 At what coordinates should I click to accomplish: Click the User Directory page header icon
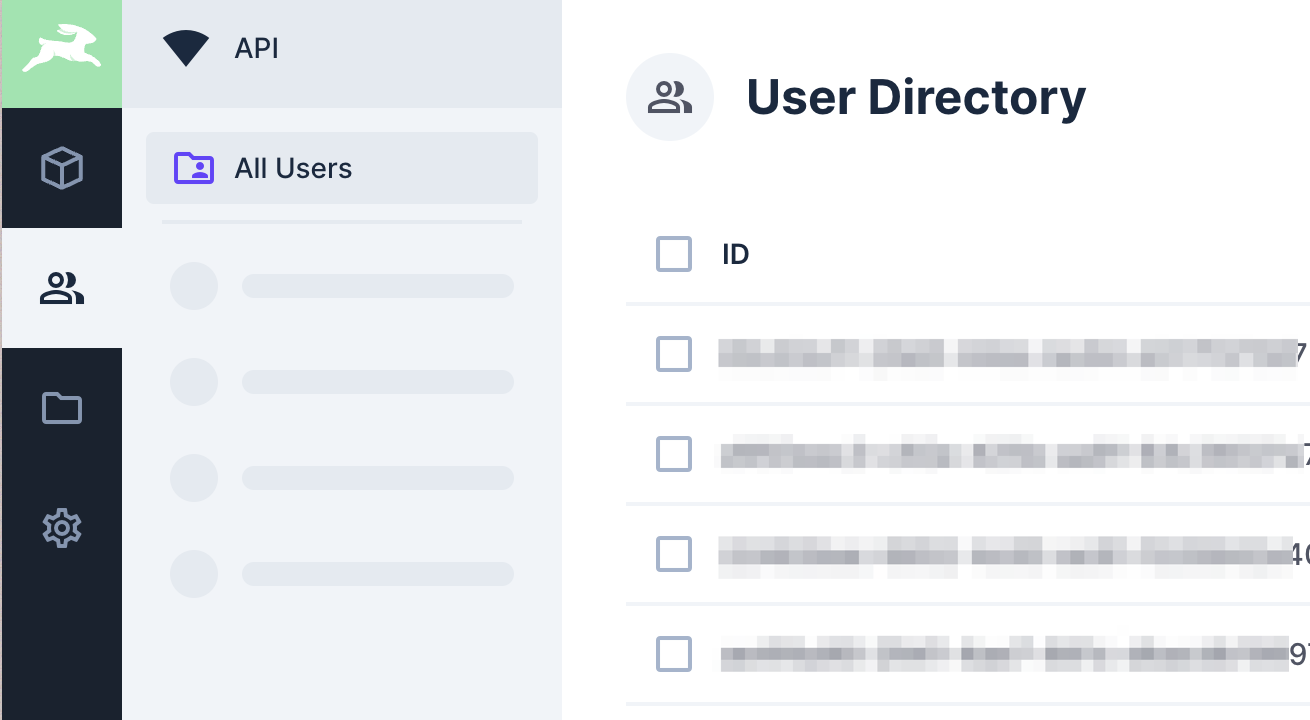(x=670, y=96)
